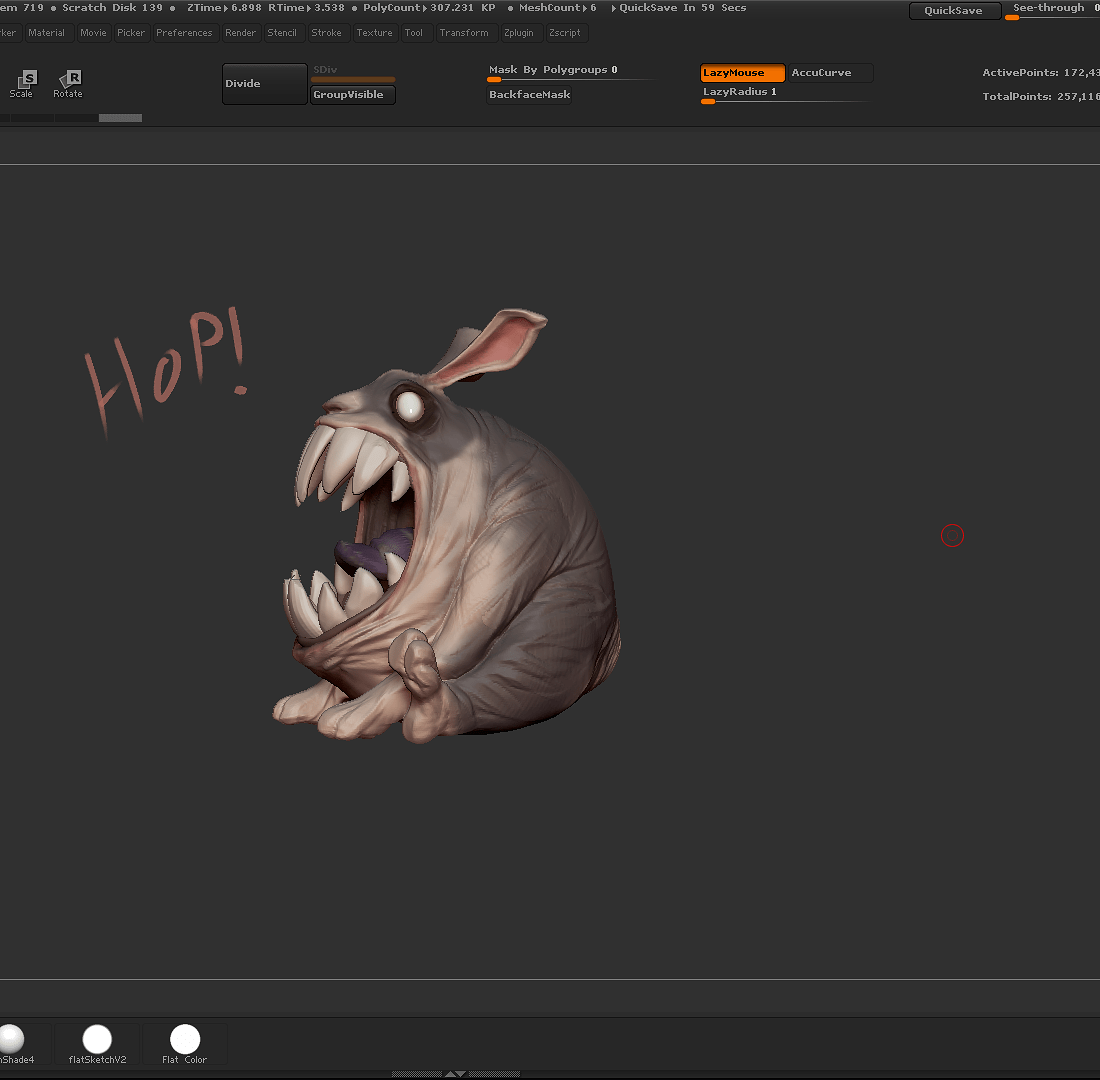Click the TotalPoints count text

pyautogui.click(x=1040, y=97)
